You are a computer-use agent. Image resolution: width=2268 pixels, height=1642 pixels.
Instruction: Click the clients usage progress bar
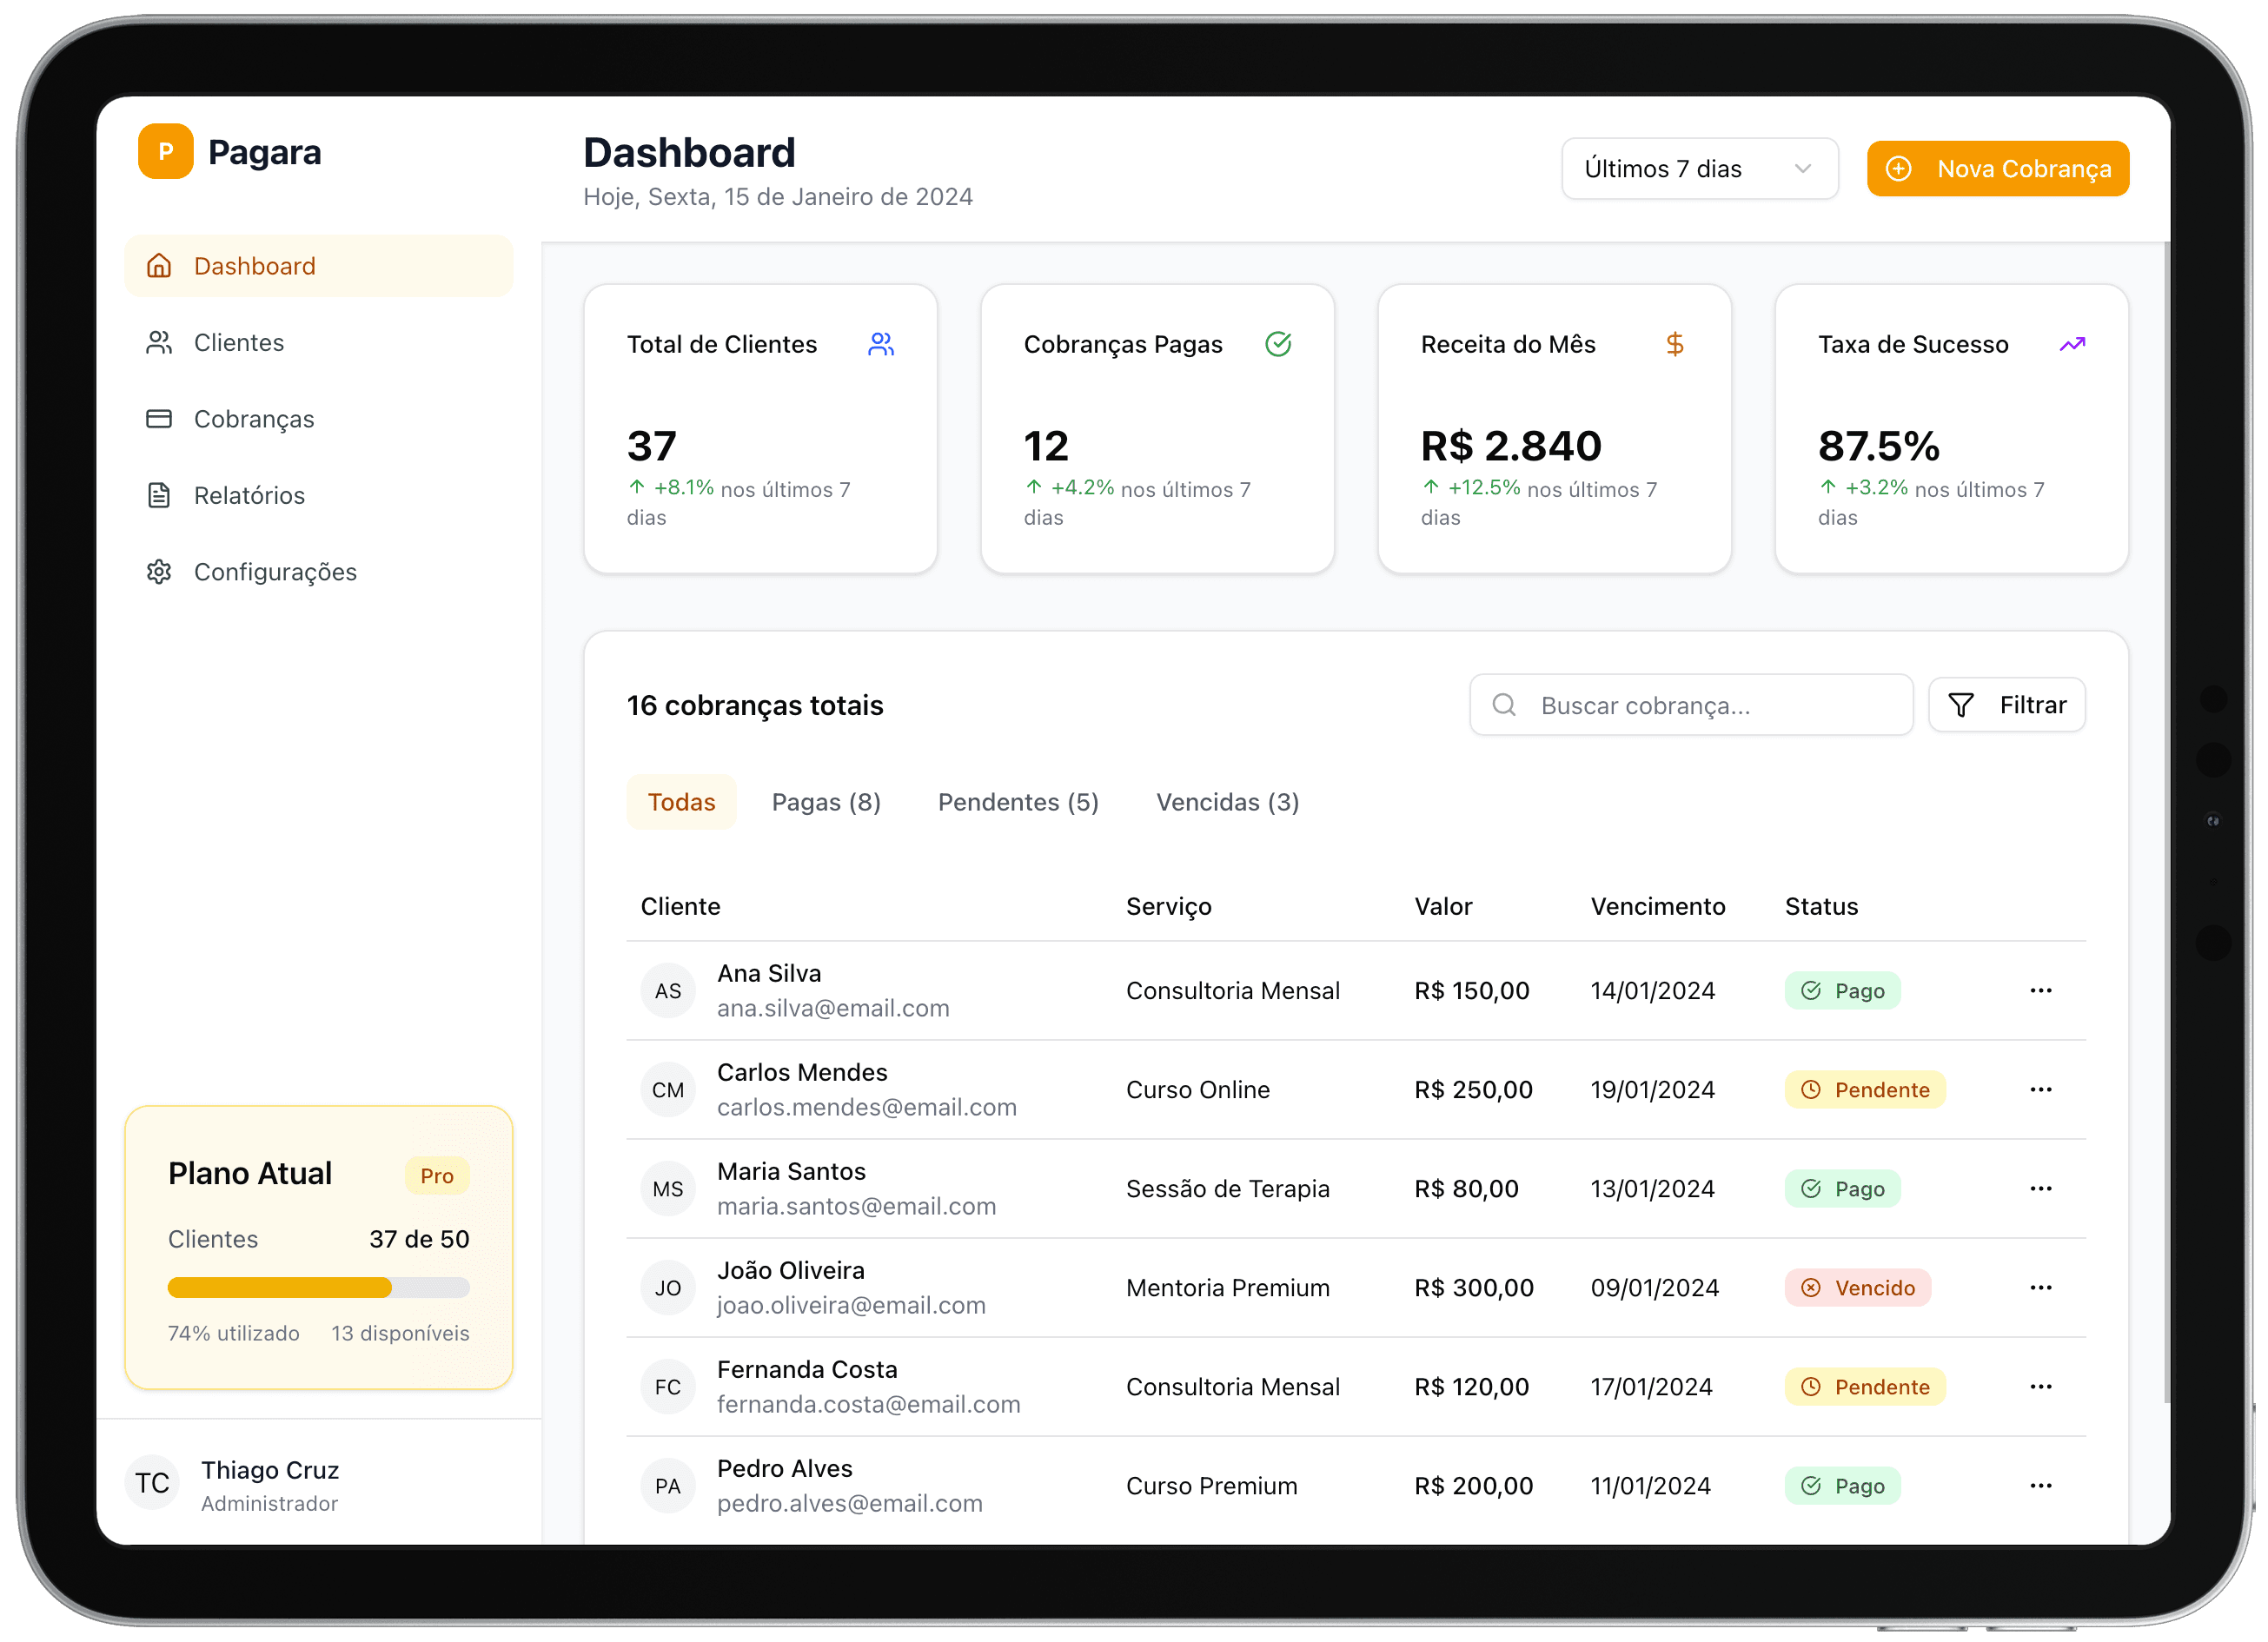tap(318, 1288)
